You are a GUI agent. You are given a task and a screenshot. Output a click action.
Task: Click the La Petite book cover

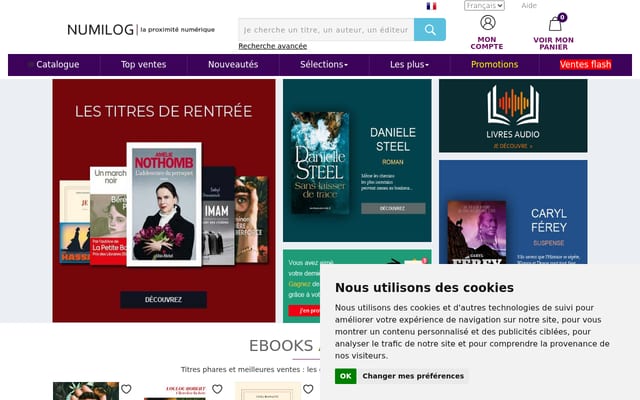point(108,216)
